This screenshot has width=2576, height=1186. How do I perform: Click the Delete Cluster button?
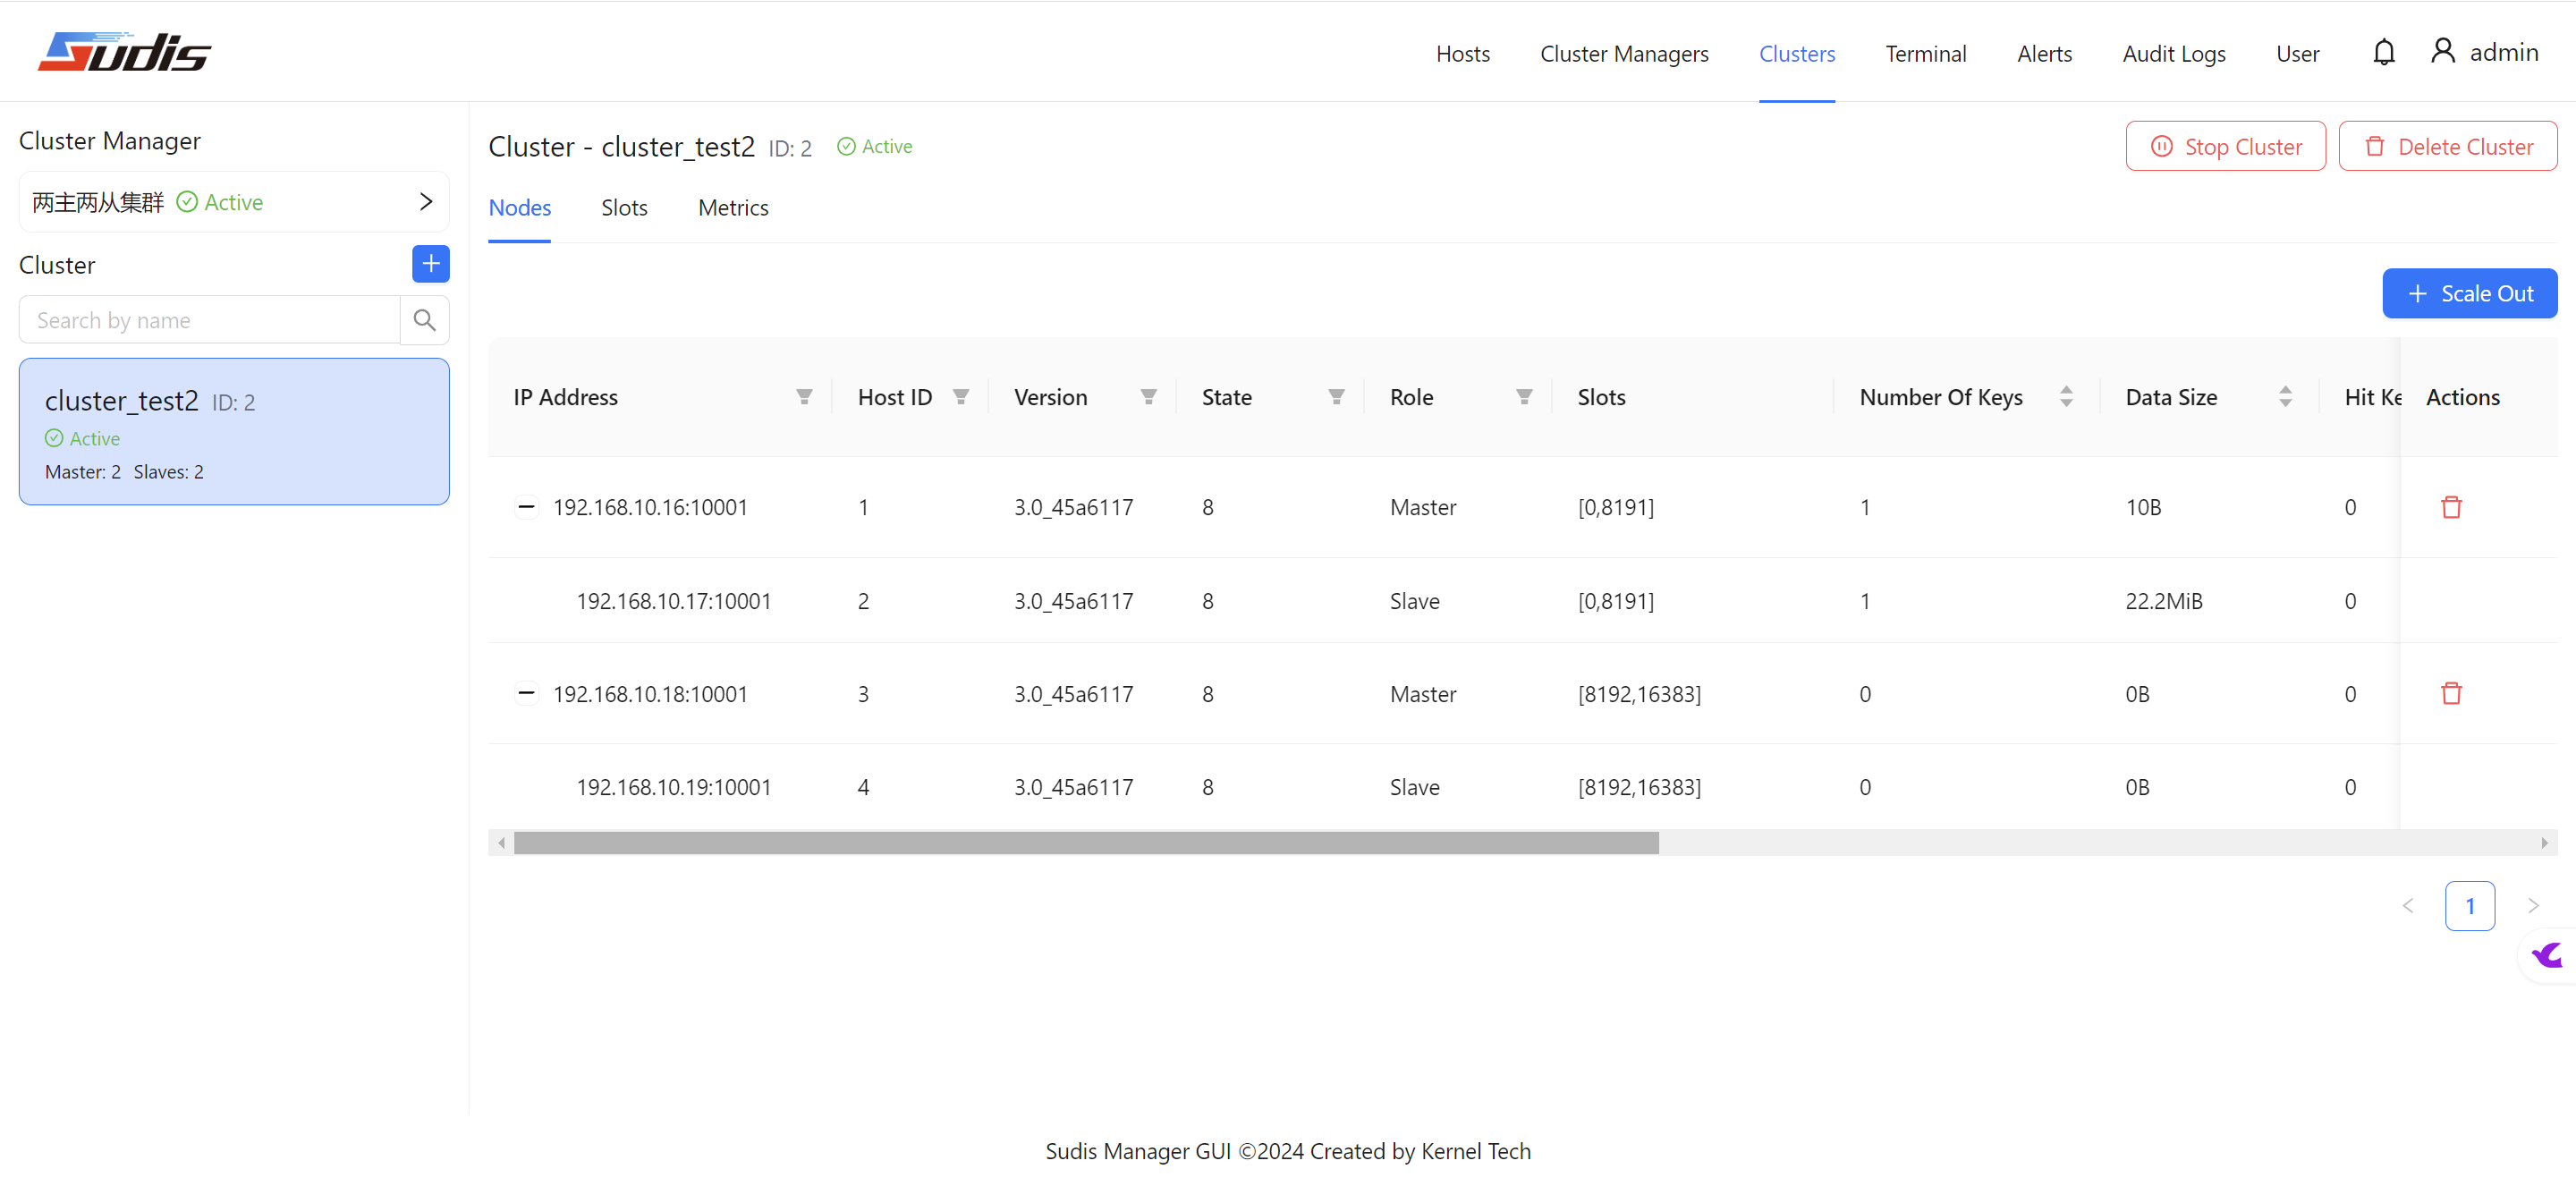[x=2447, y=146]
